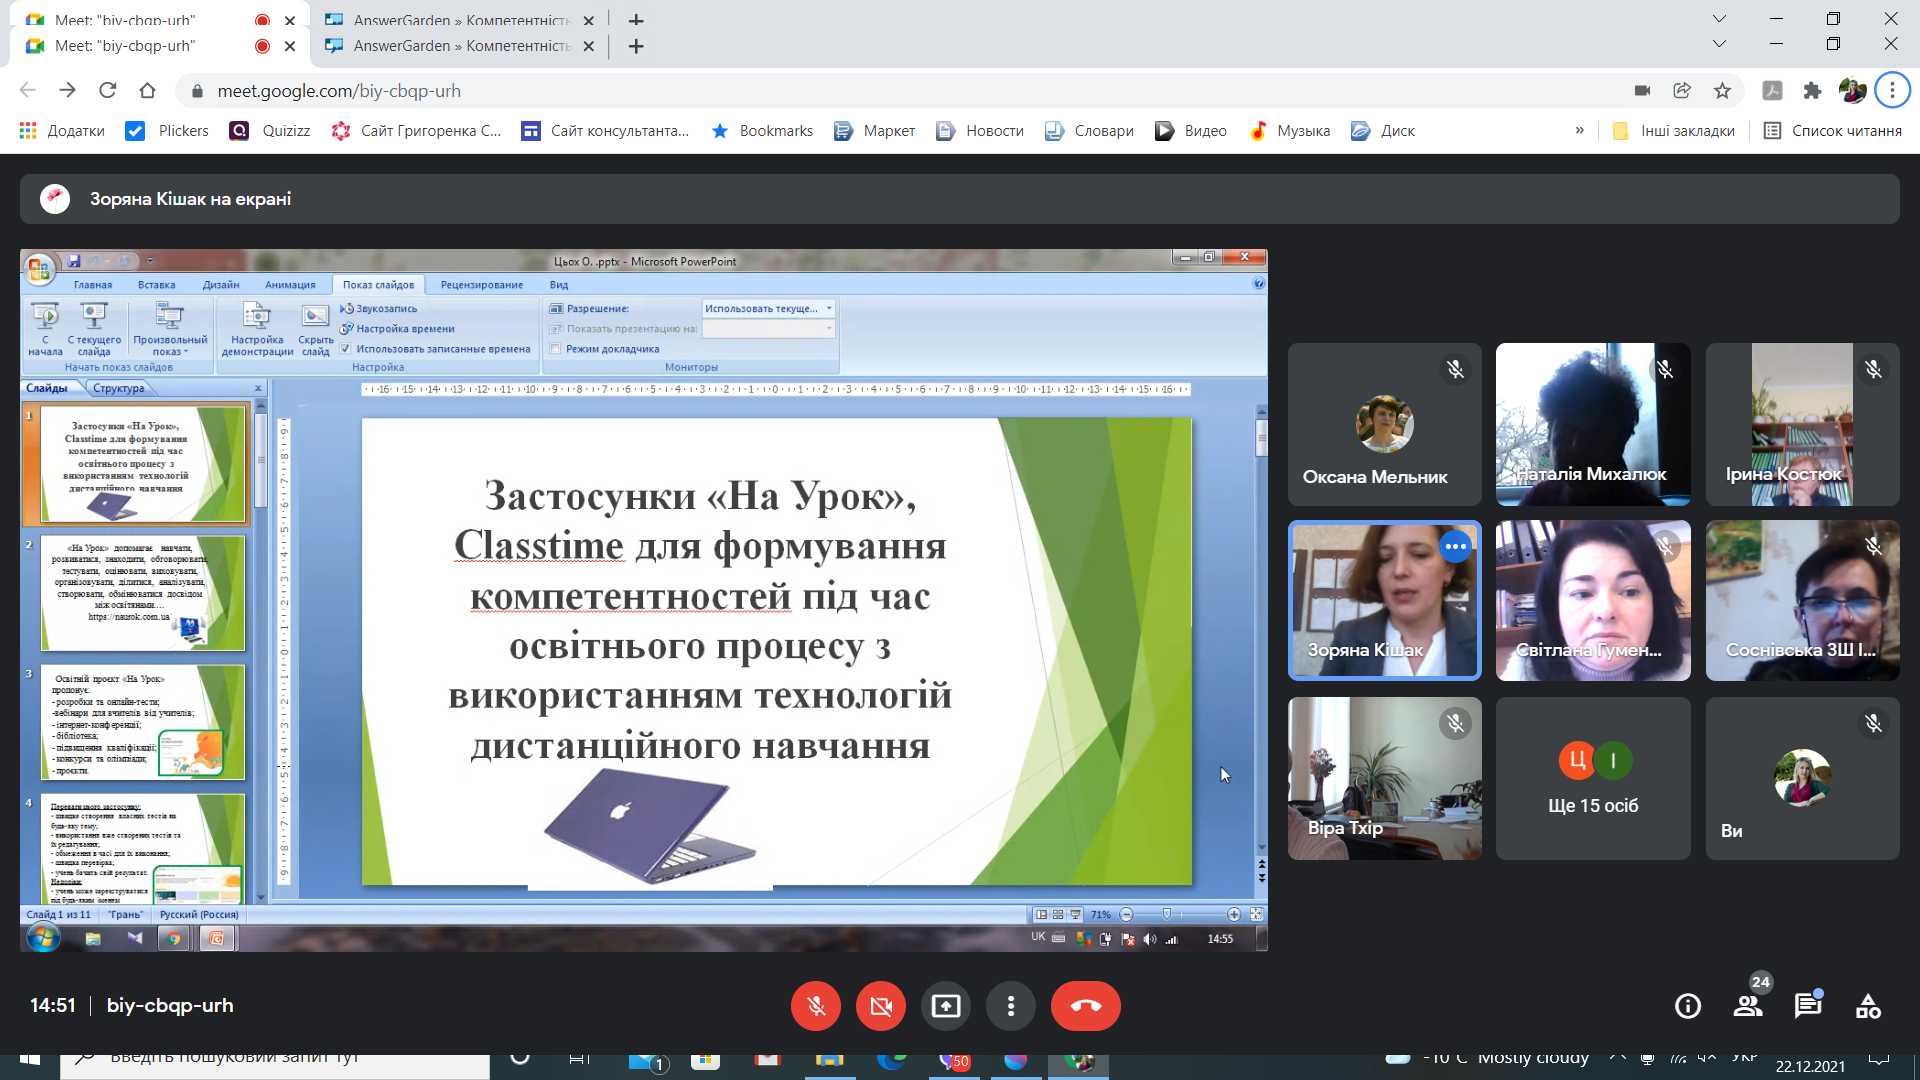Screen dimensions: 1920x1080
Task: Open meeting details info icon
Action: [1687, 1006]
